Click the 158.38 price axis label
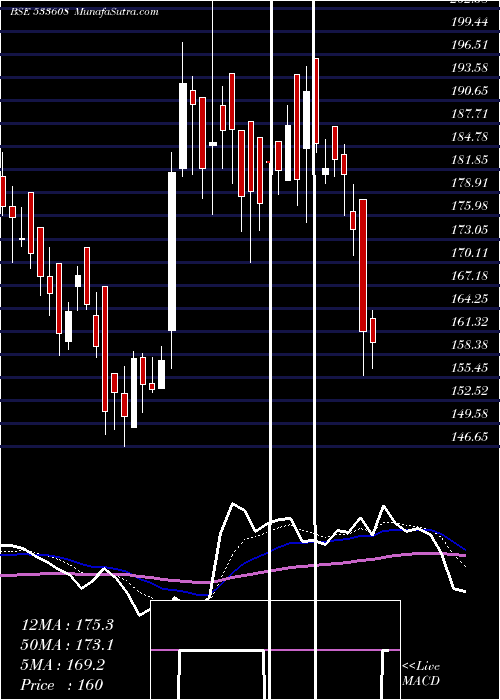Viewport: 500px width, 700px height. [469, 345]
